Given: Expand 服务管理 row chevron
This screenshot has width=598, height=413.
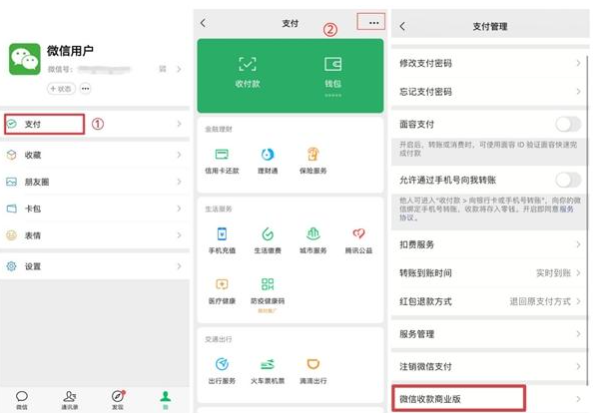Looking at the screenshot, I should (x=578, y=334).
